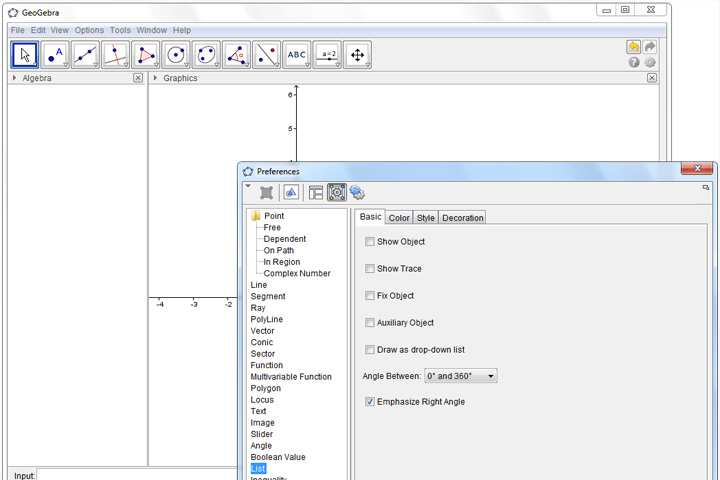Select the New Point tool
Image resolution: width=720 pixels, height=480 pixels.
55,55
